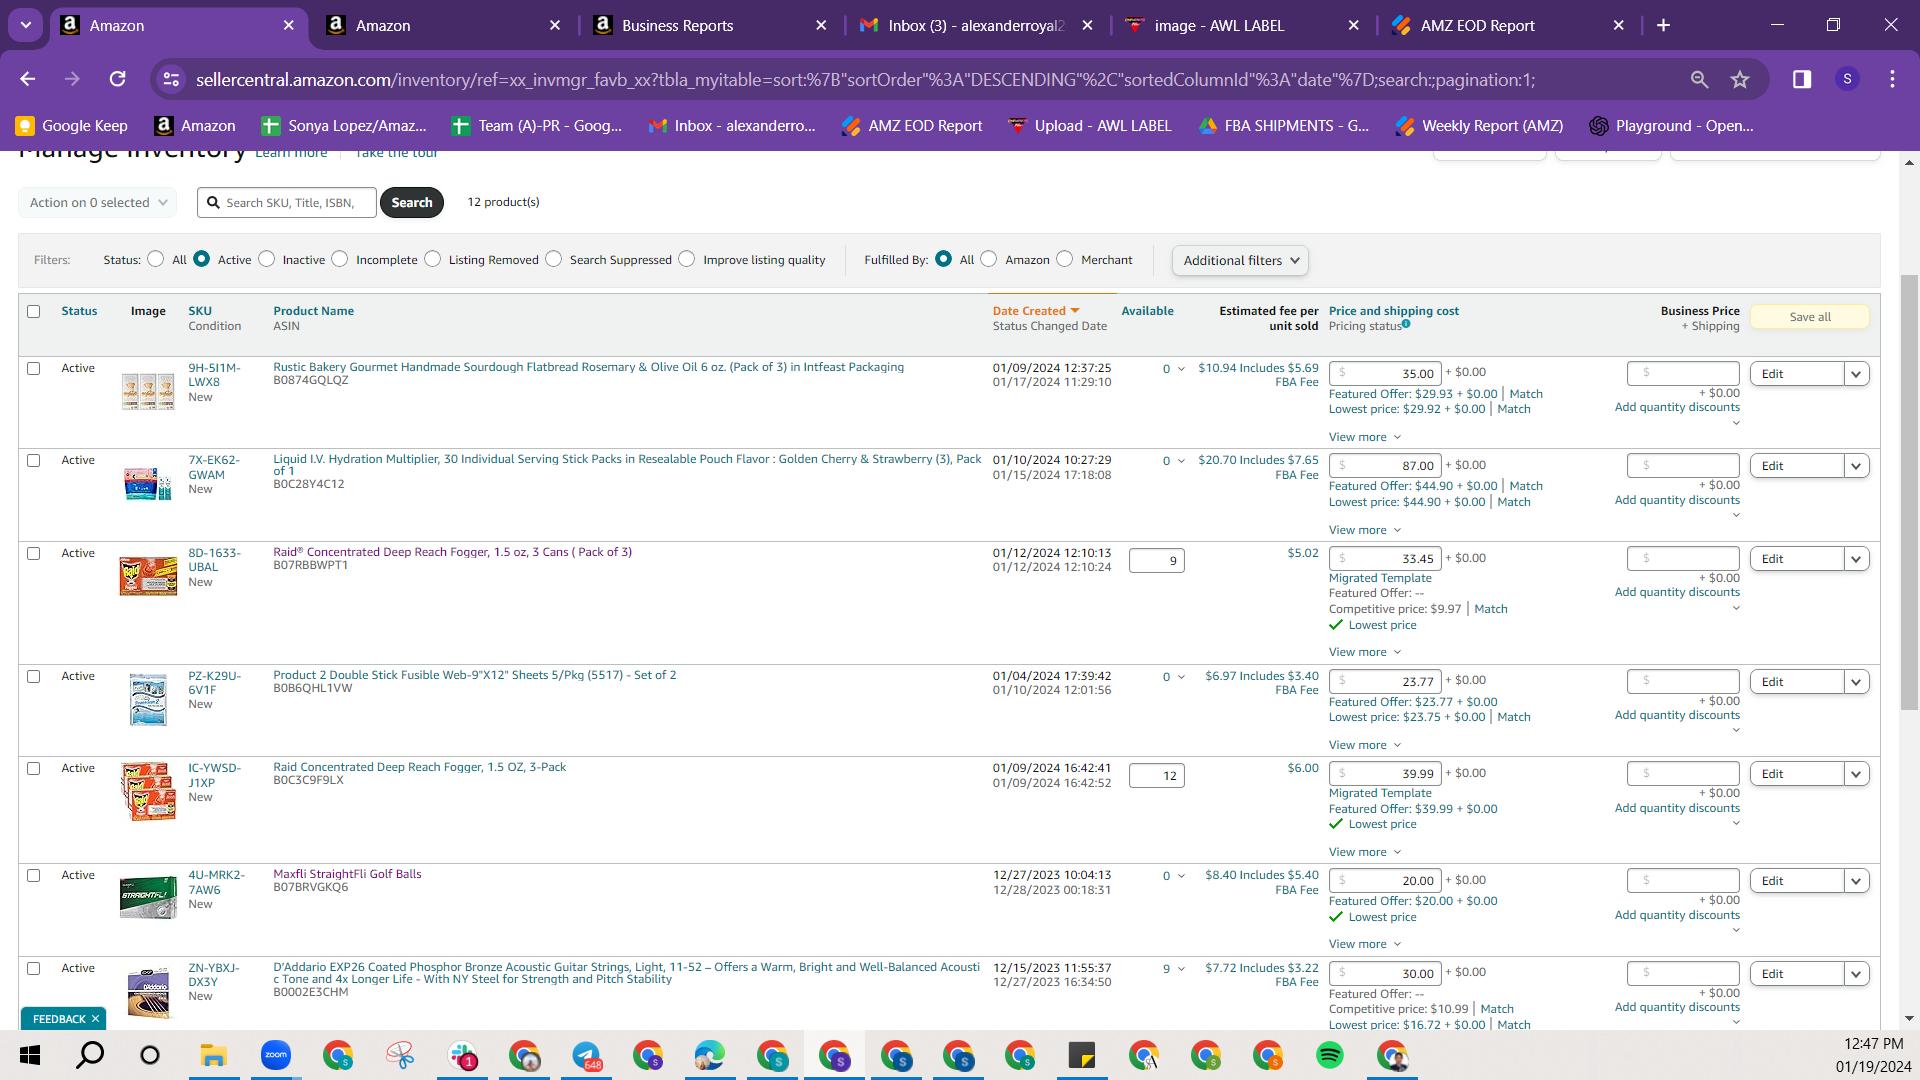Select the Maxfli StraightFli Golf Balls checkbox
The height and width of the screenshot is (1080, 1920).
pos(34,876)
